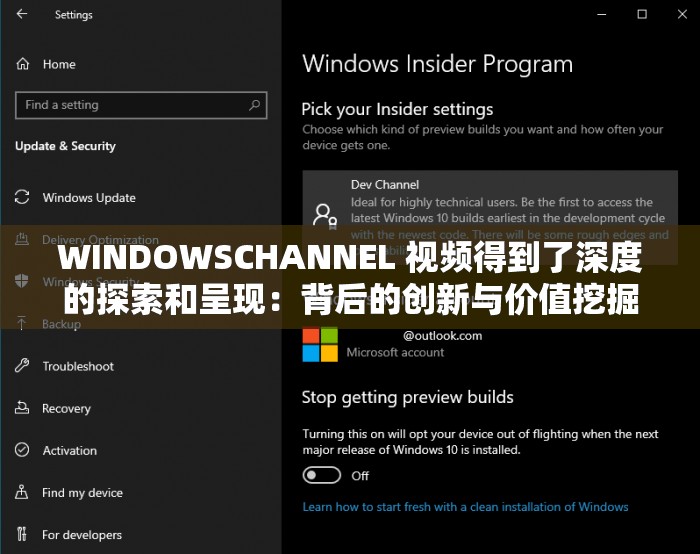Viewport: 700px width, 554px height.
Task: Open Troubleshoot settings page
Action: click(78, 367)
